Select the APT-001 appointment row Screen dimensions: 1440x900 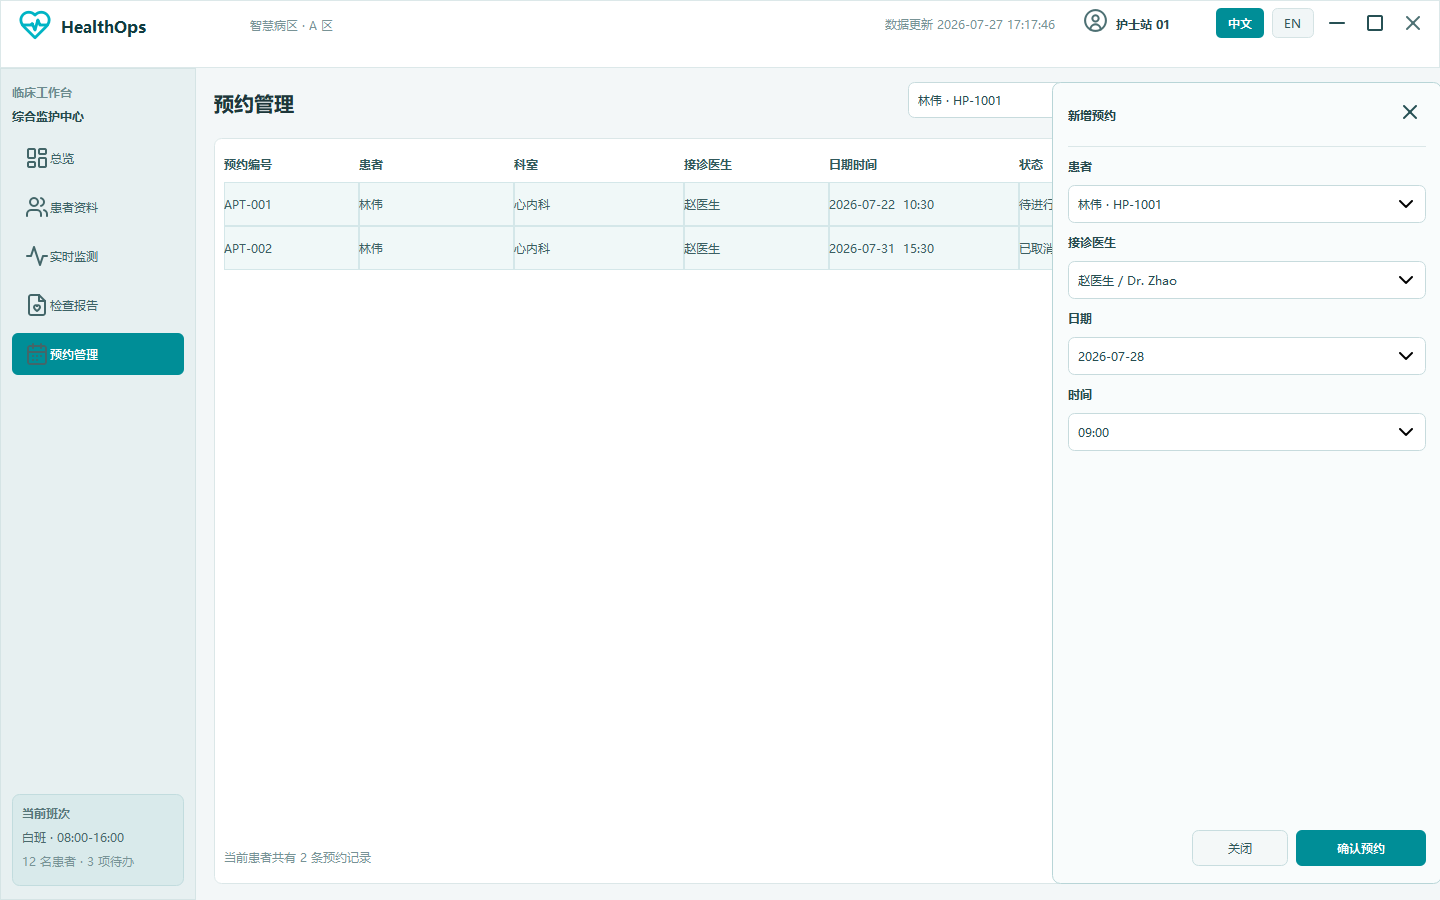pyautogui.click(x=638, y=204)
